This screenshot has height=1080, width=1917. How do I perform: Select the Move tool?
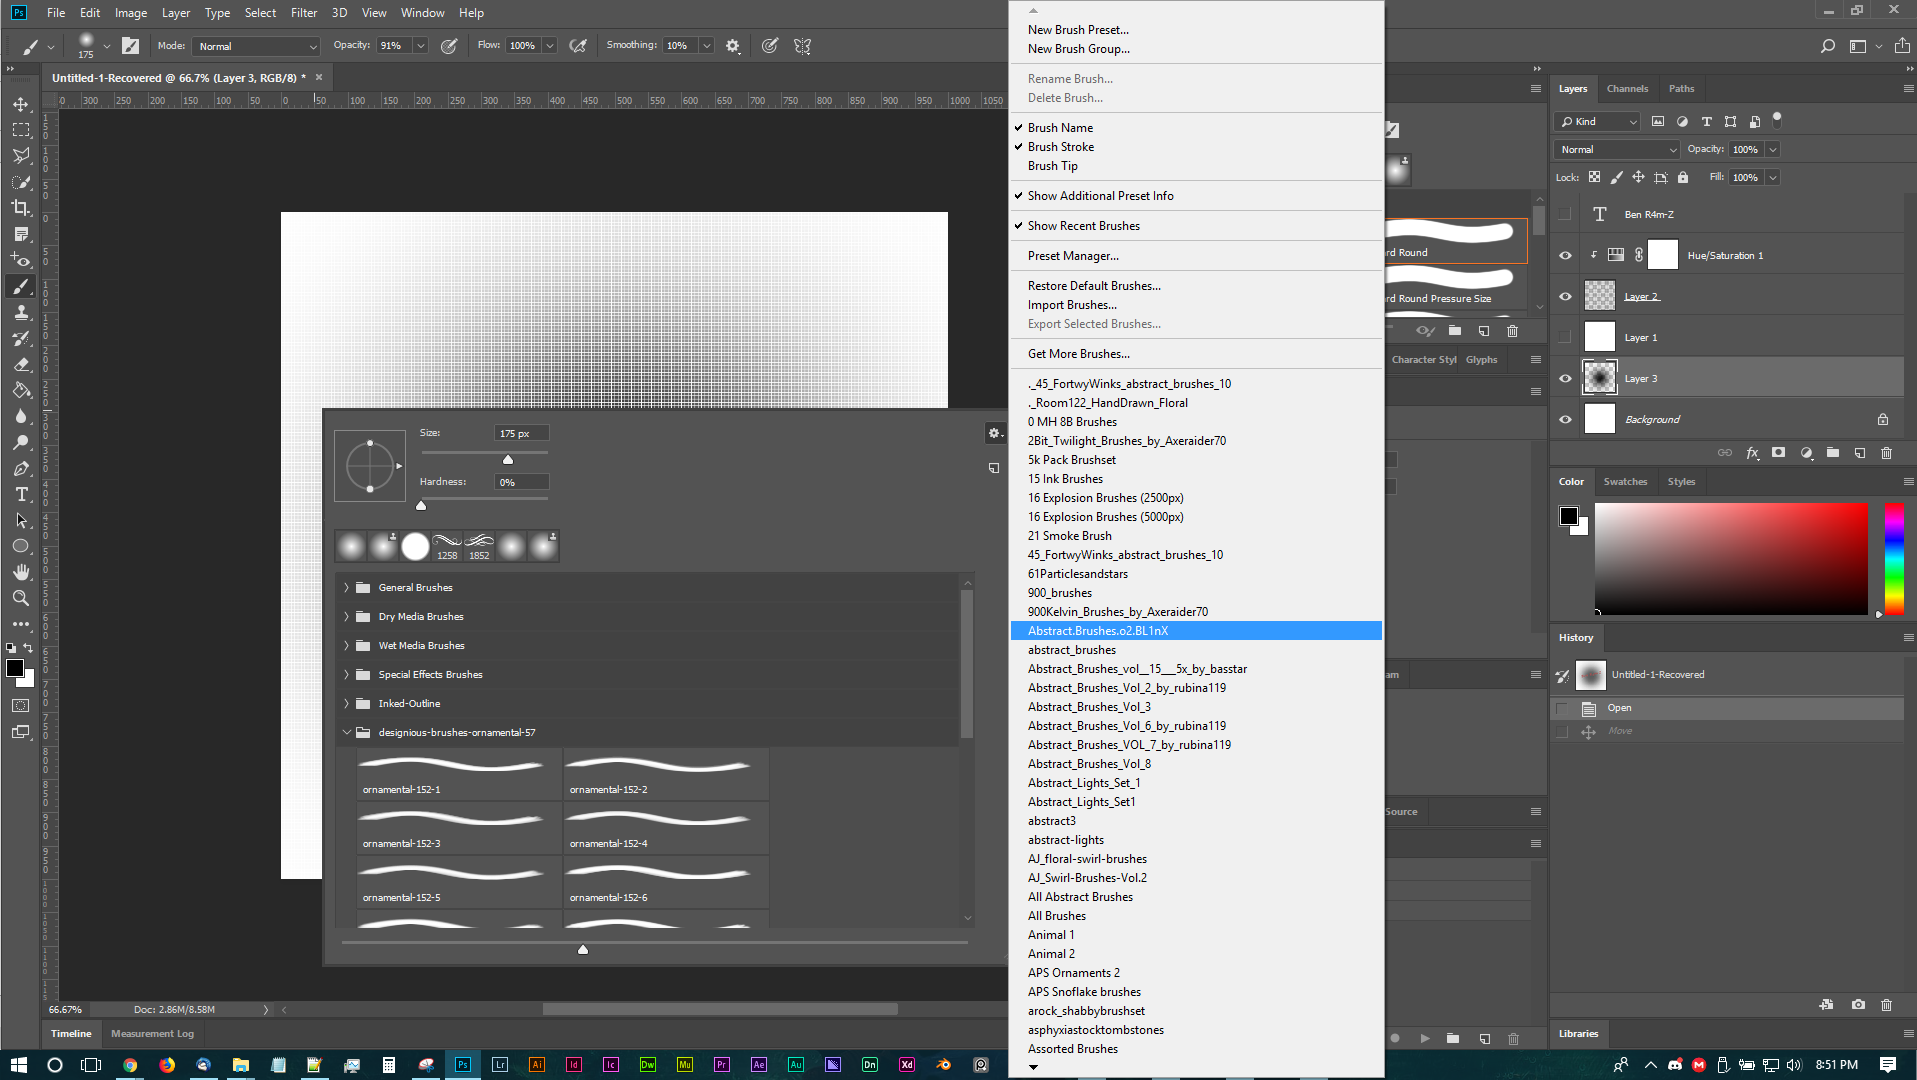20,103
